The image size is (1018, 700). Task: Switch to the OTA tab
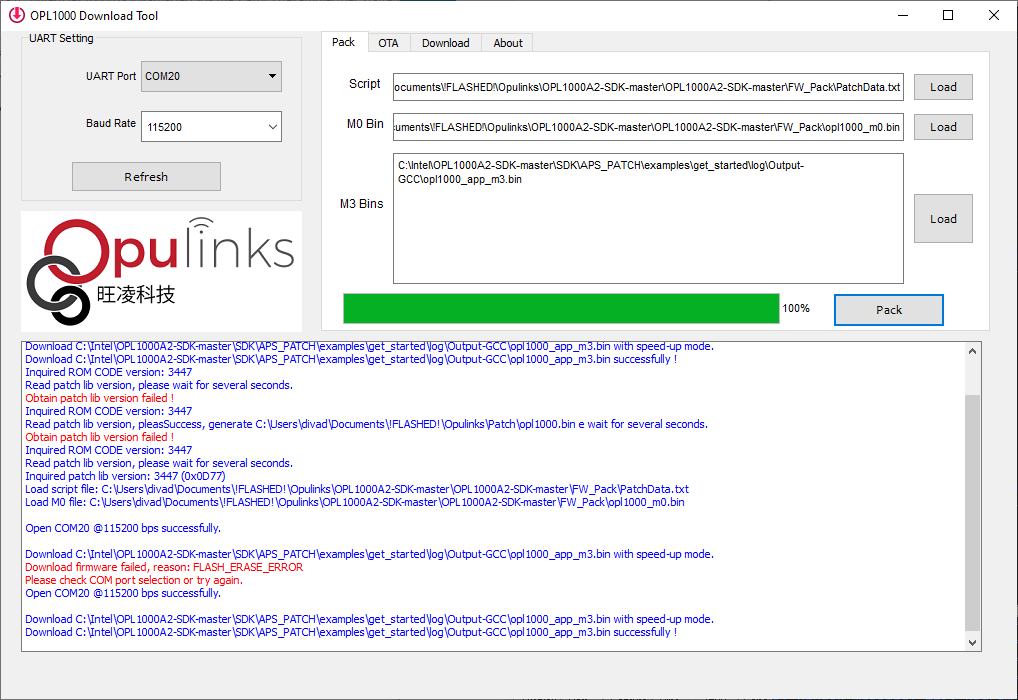pos(388,43)
